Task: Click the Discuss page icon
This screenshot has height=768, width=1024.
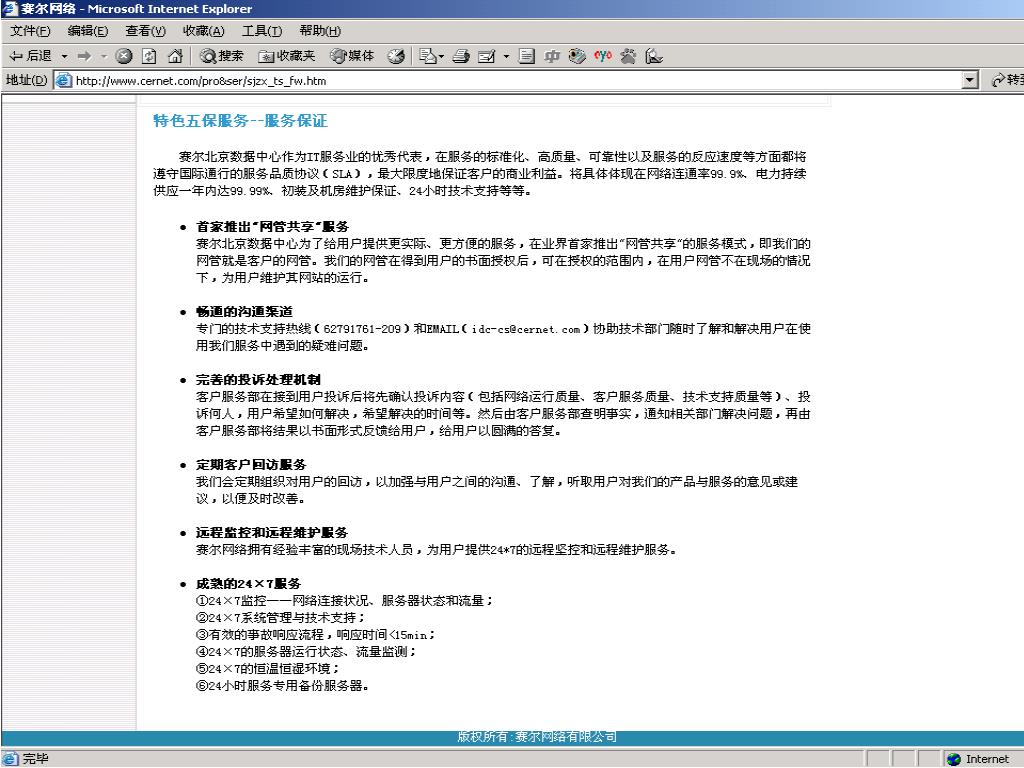Action: click(526, 56)
